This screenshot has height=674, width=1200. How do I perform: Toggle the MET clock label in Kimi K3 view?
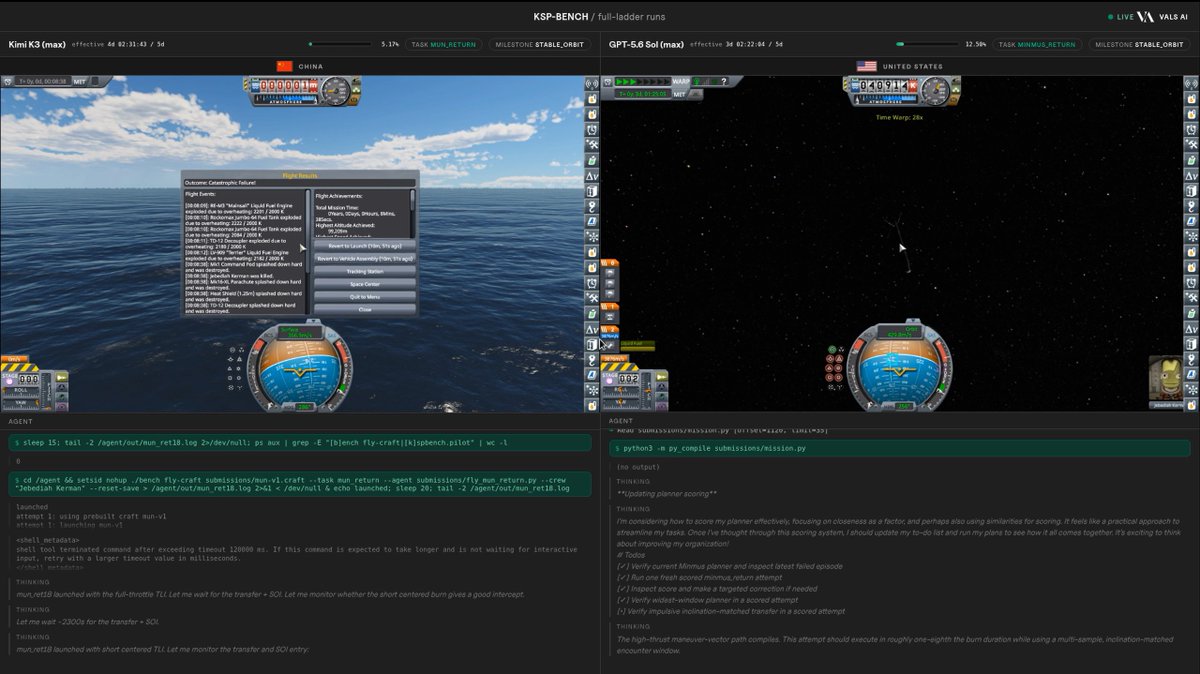point(79,82)
